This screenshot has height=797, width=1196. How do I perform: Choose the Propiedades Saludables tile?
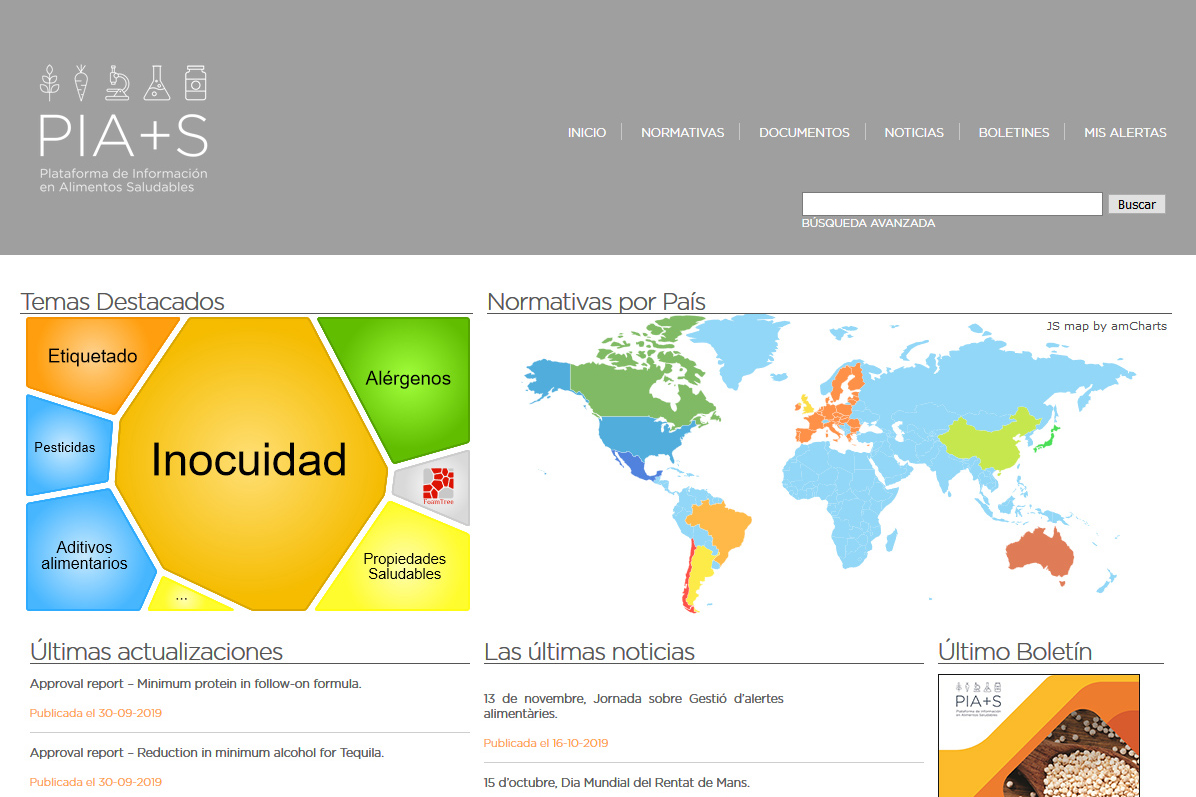click(404, 566)
